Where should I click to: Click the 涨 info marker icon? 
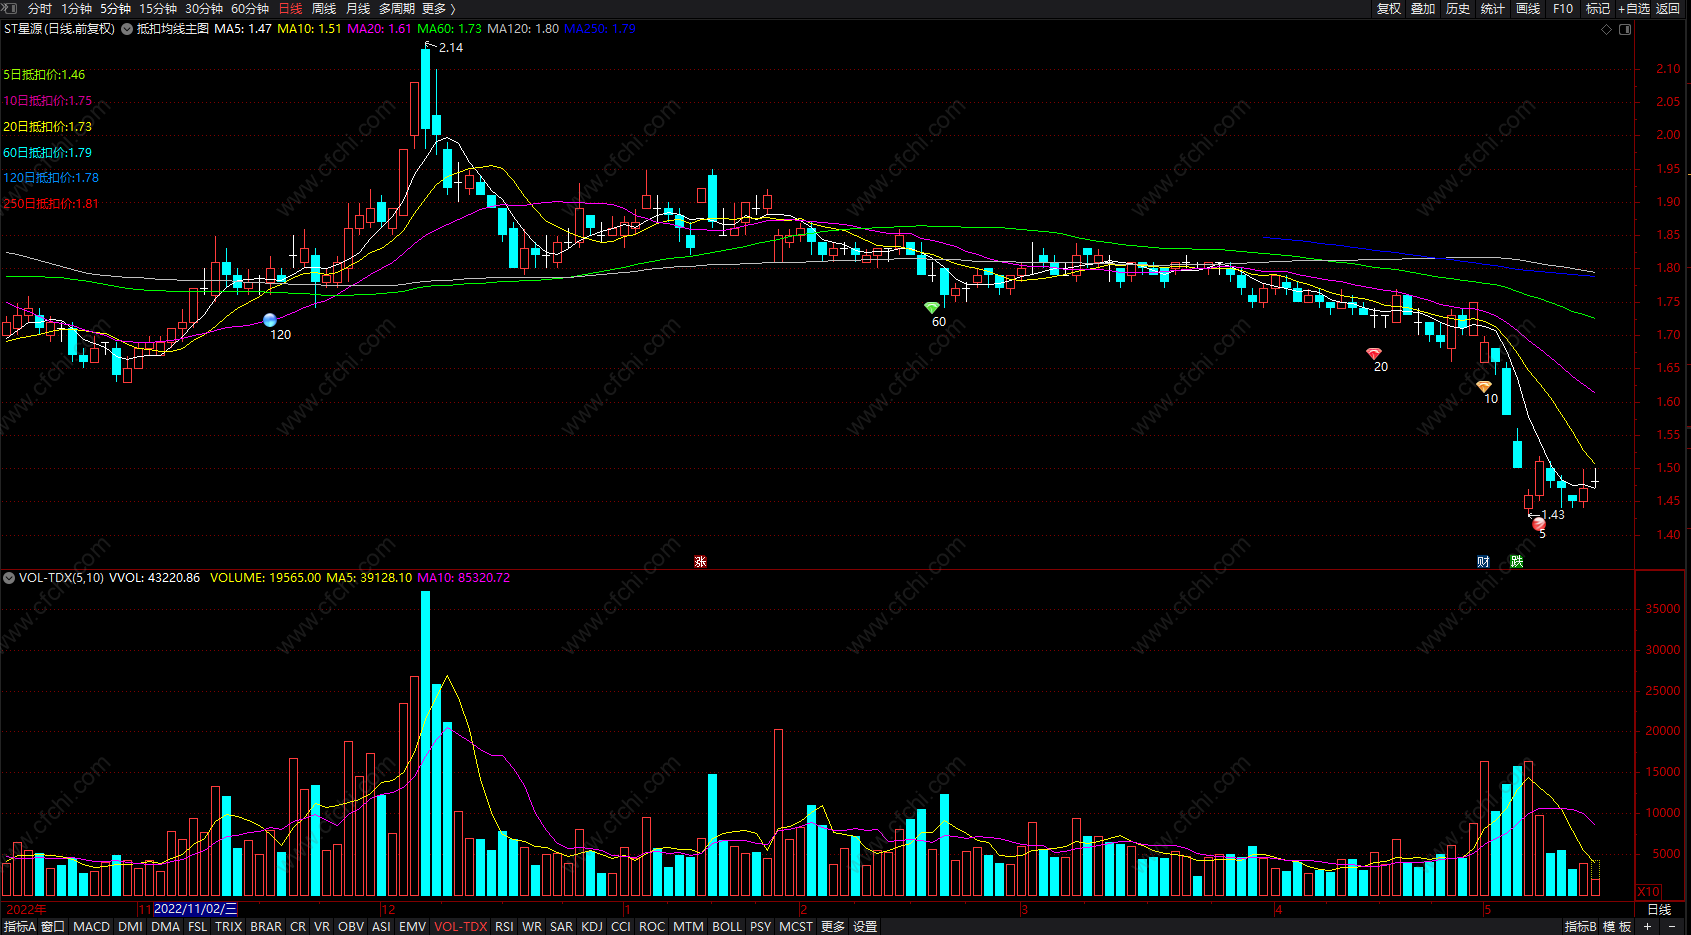[700, 562]
